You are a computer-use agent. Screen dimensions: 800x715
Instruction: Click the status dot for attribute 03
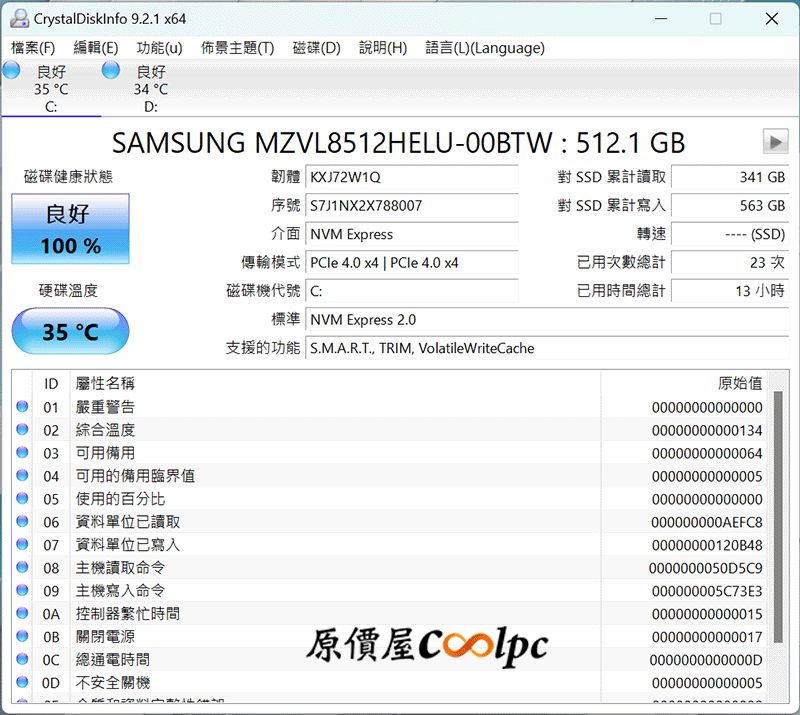click(x=22, y=452)
